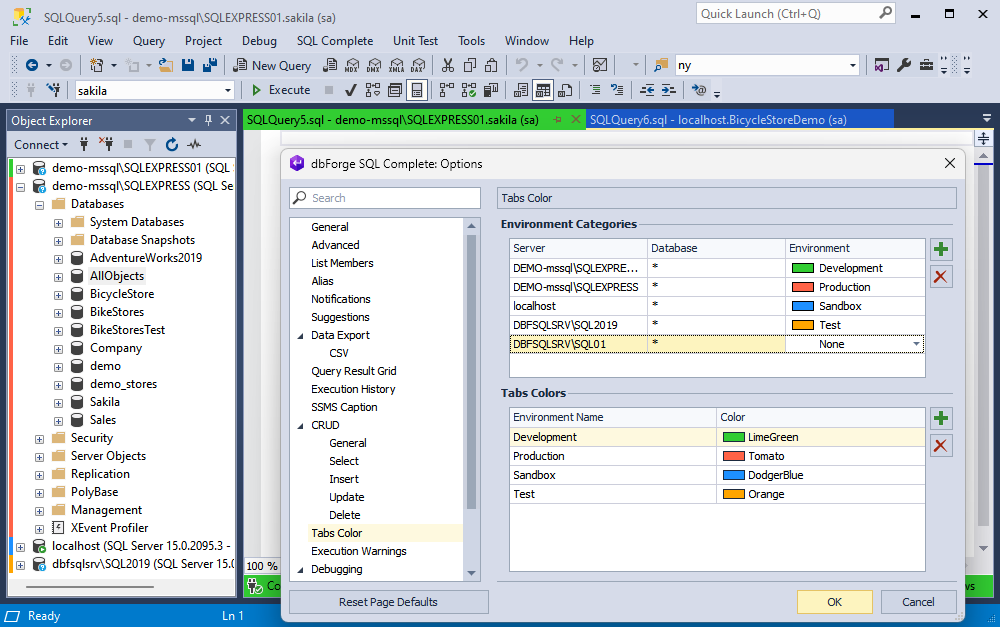The height and width of the screenshot is (627, 1000).
Task: Click the Filter icon in Object Explorer
Action: point(150,145)
